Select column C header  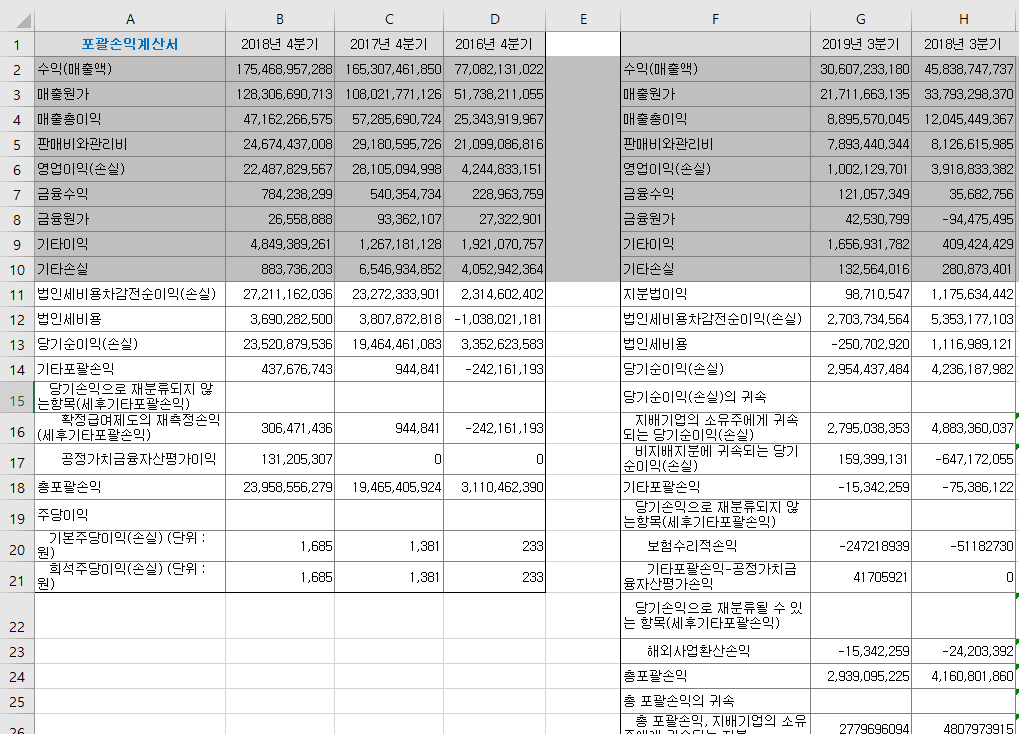pyautogui.click(x=389, y=20)
